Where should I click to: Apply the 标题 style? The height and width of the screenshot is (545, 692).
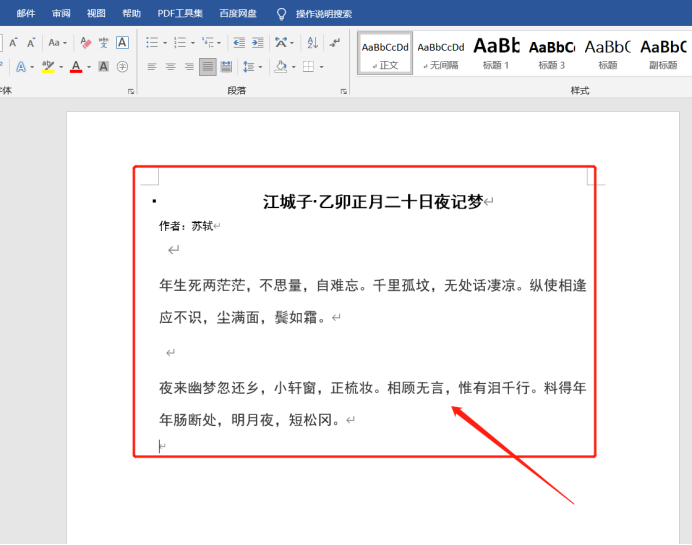607,53
